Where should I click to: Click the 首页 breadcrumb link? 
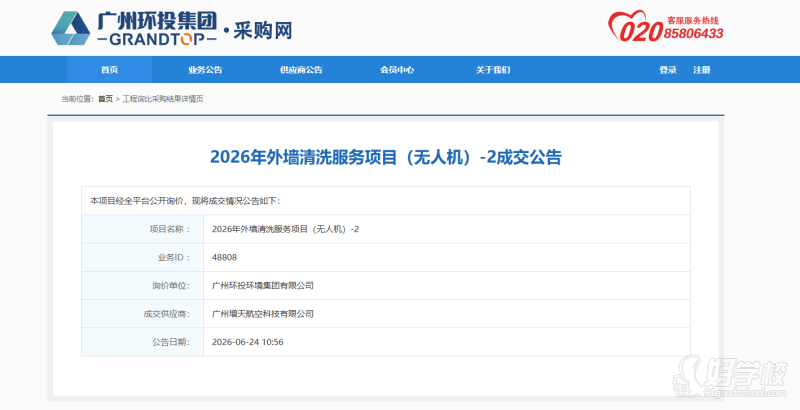click(x=106, y=99)
